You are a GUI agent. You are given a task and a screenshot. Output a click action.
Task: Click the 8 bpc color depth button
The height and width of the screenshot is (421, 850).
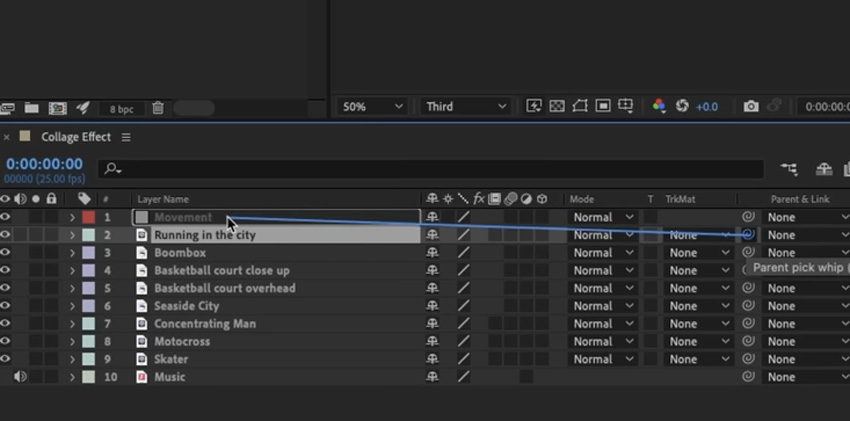coord(121,109)
